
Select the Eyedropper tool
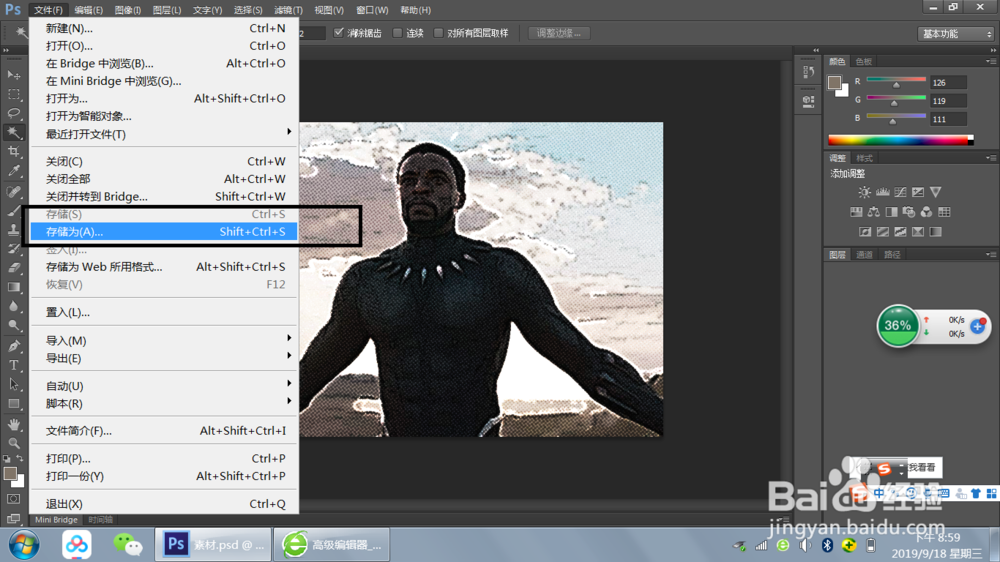coord(13,171)
